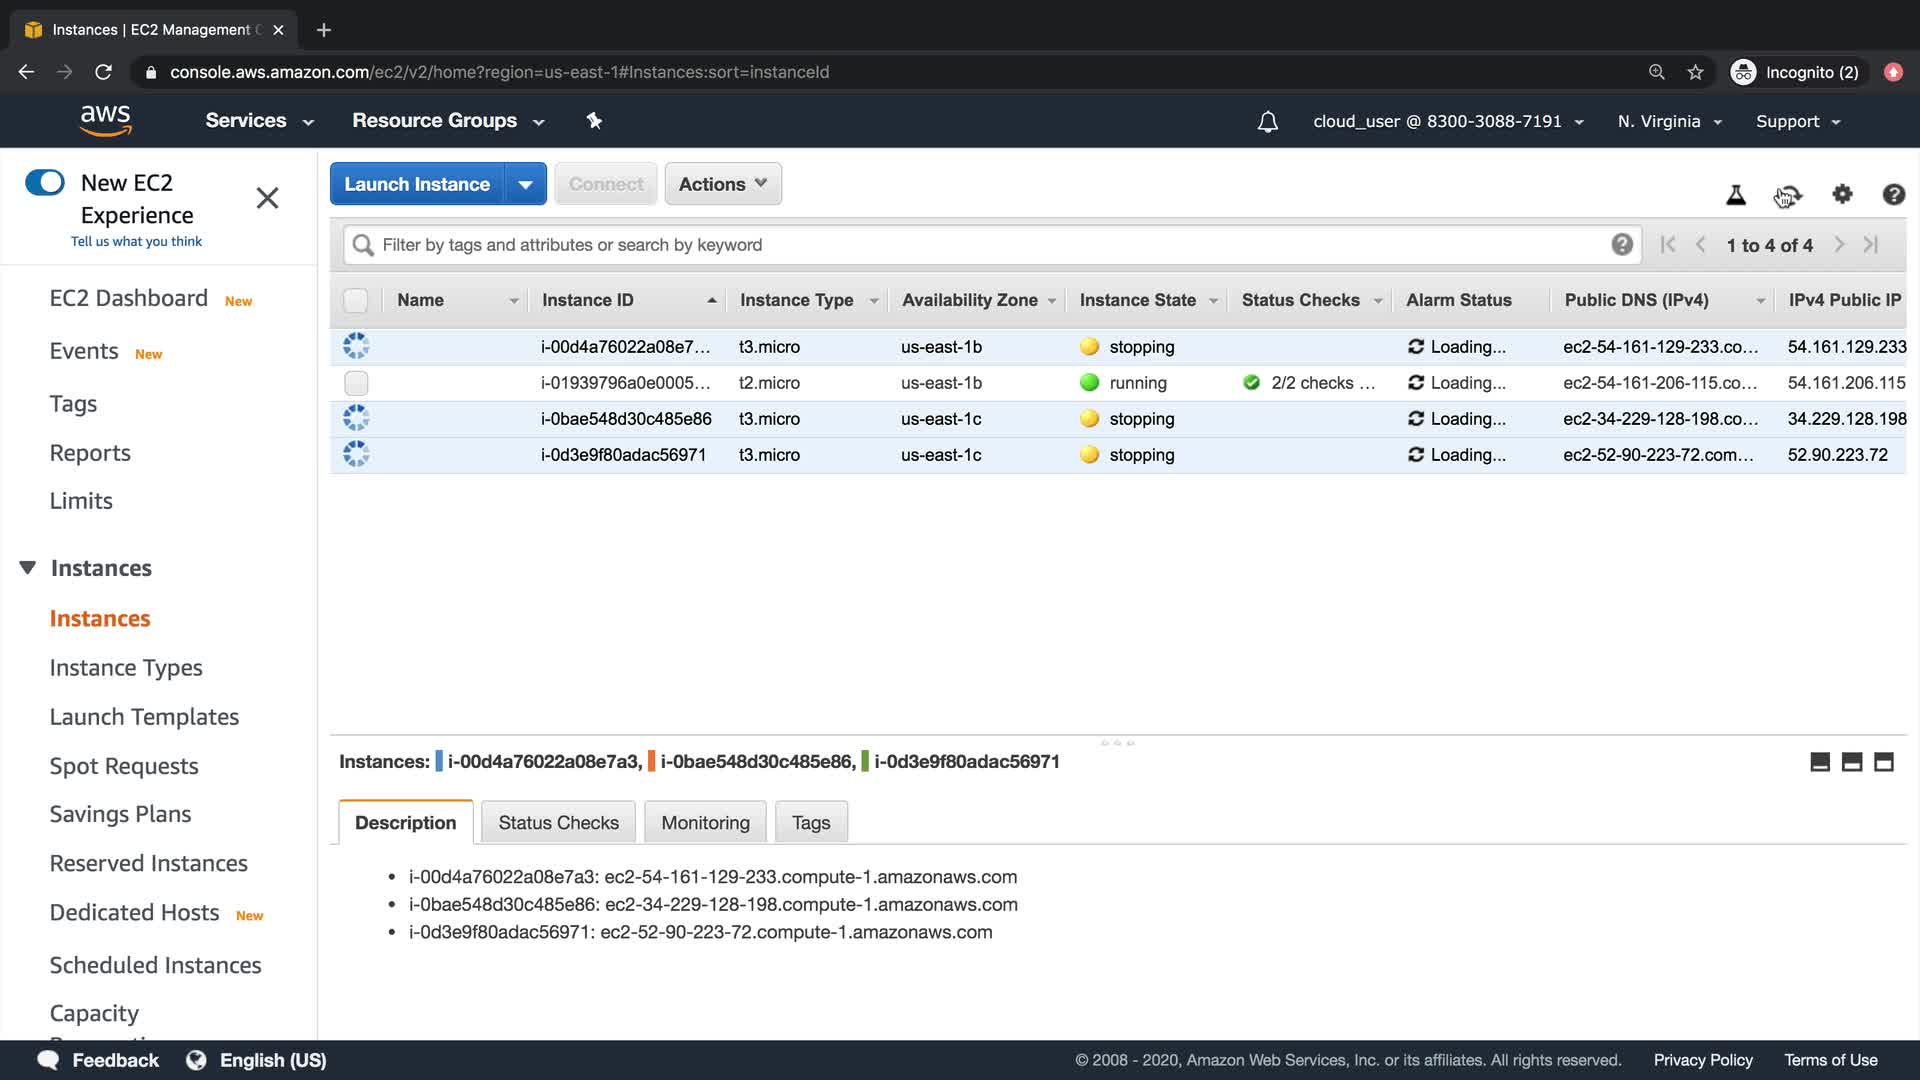
Task: Click the search filter help icon
Action: (1622, 245)
